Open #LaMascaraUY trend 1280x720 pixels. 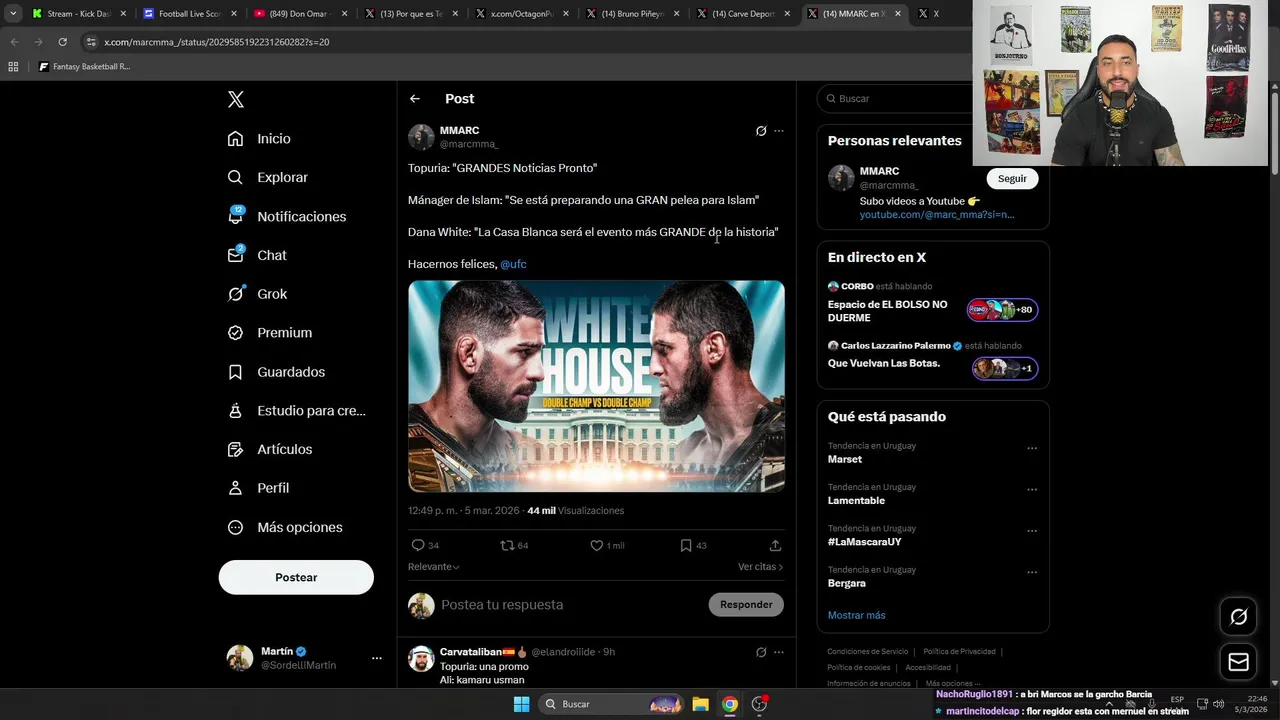(x=864, y=542)
